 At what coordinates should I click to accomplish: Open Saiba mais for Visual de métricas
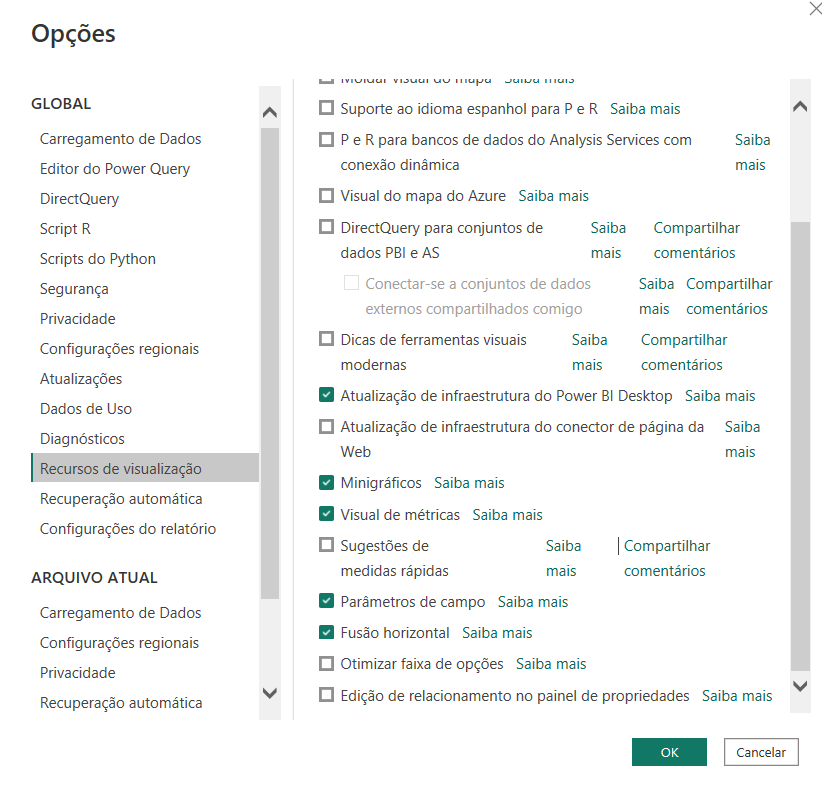(507, 514)
